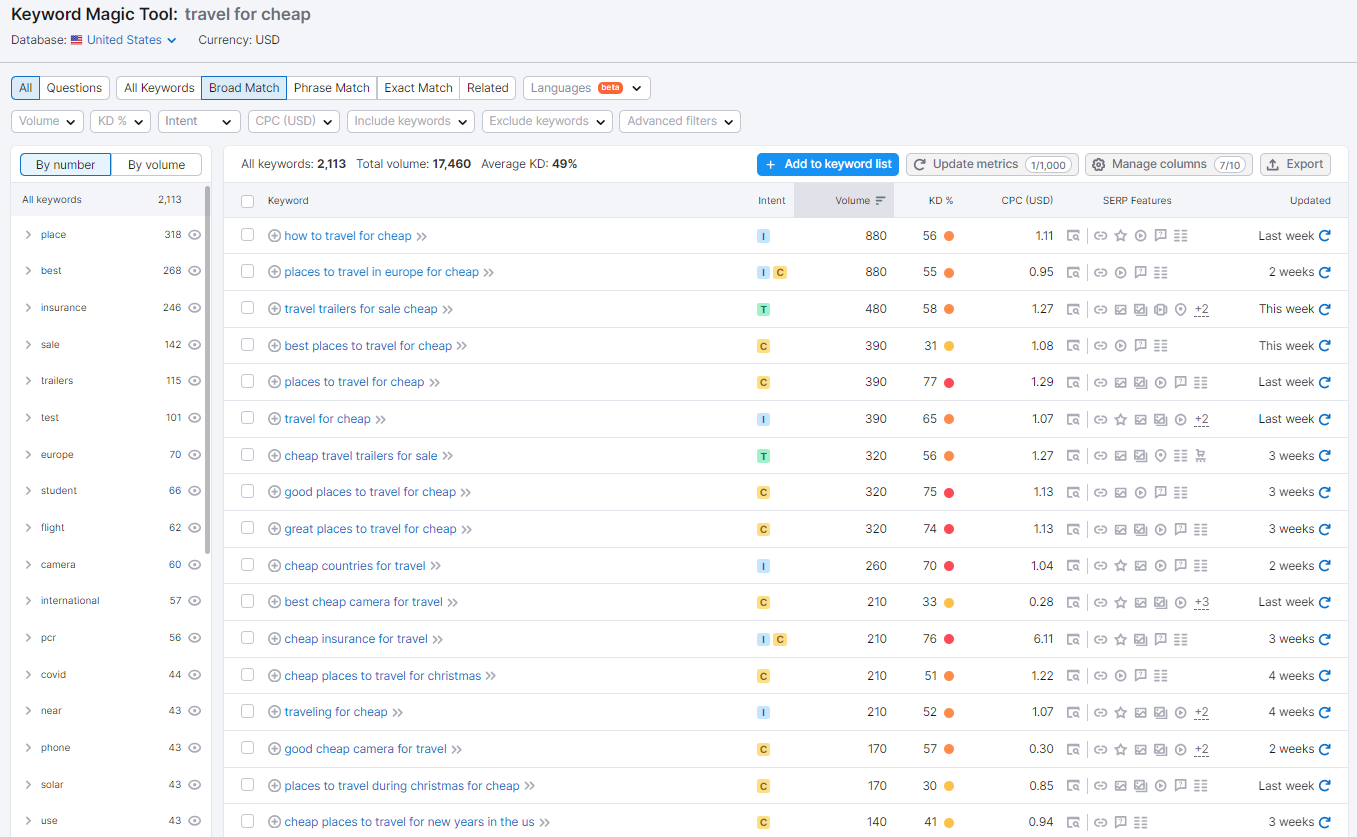Click the "+2" SERP features indicator on trailers row
The height and width of the screenshot is (837, 1357).
tap(1200, 308)
